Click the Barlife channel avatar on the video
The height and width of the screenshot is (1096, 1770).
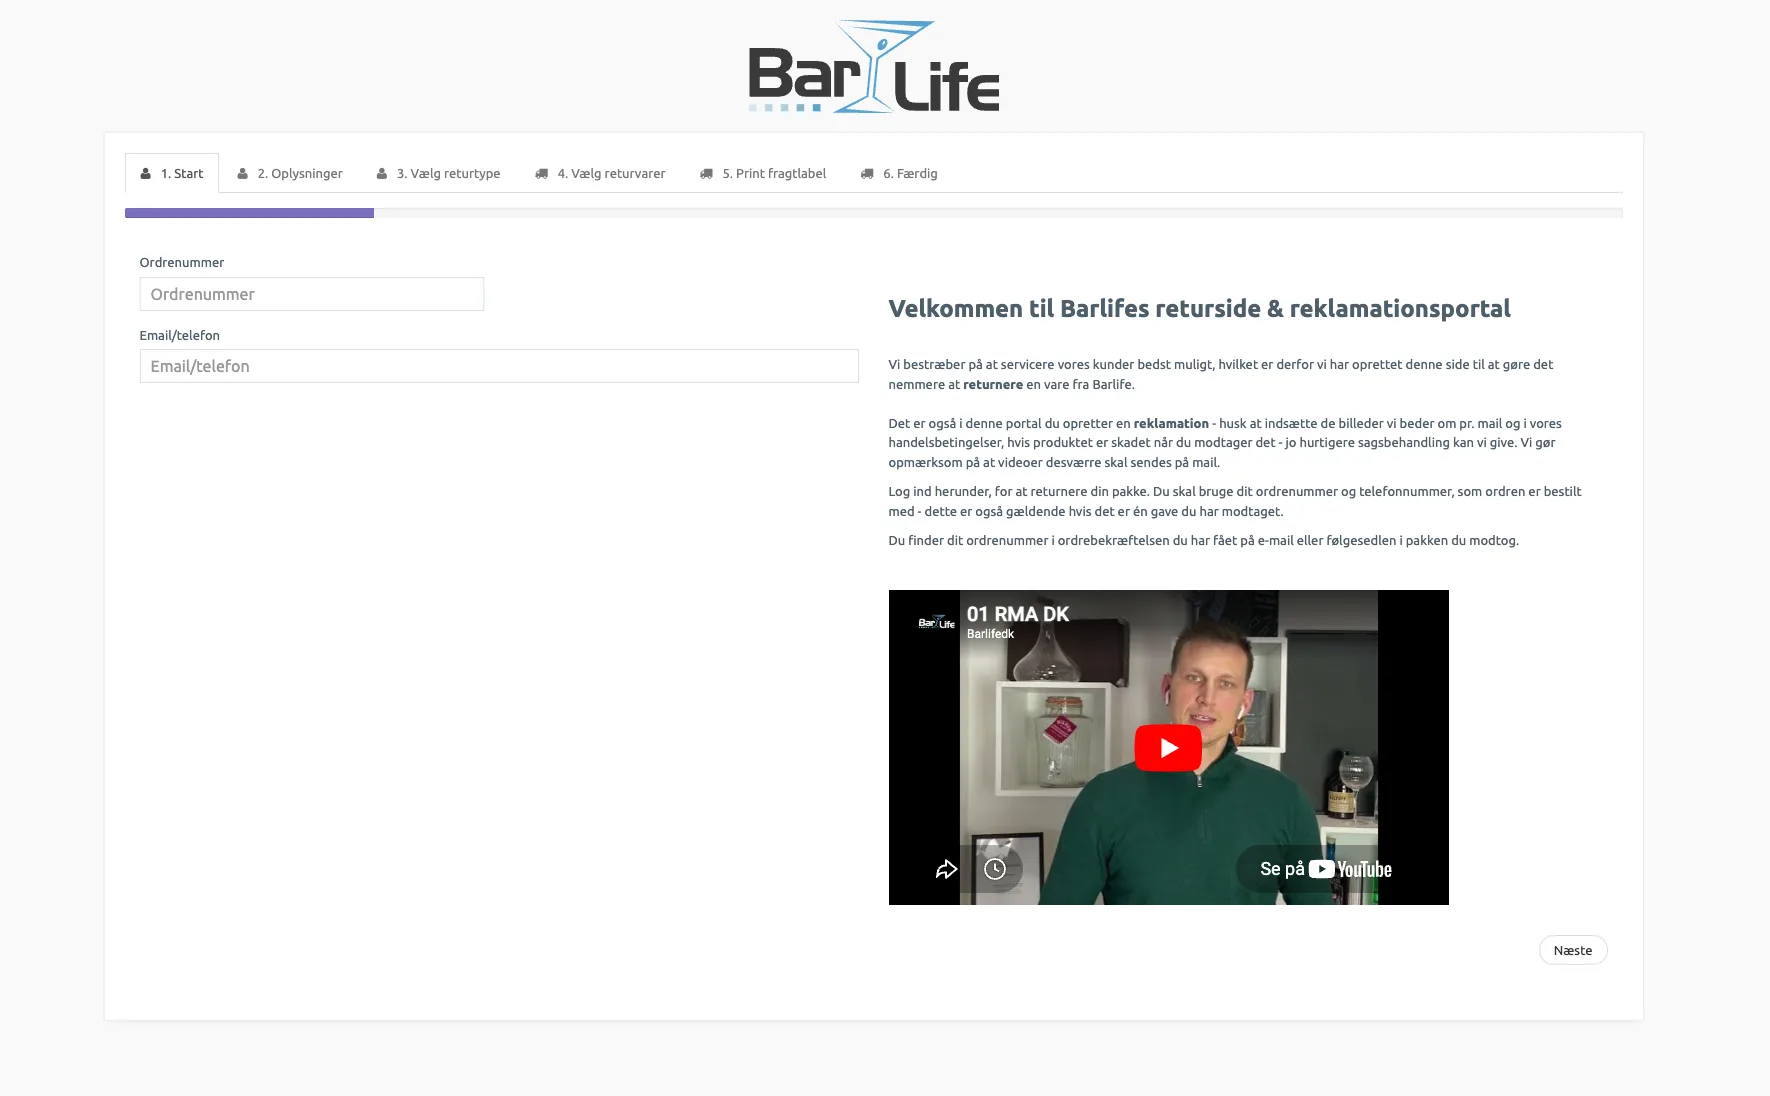(936, 622)
